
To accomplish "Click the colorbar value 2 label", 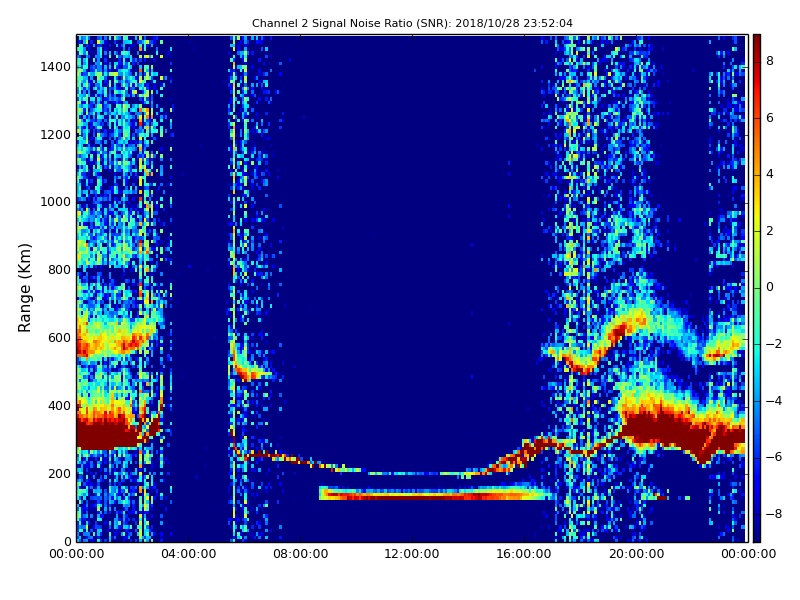I will coord(770,231).
